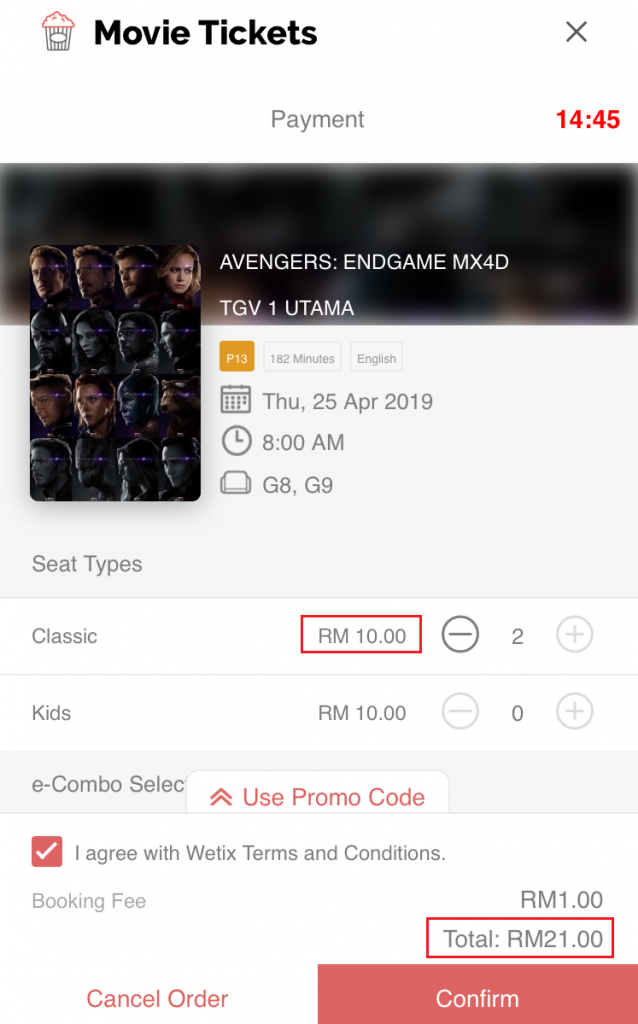Click the seat icon beside G8, G9

[x=235, y=485]
